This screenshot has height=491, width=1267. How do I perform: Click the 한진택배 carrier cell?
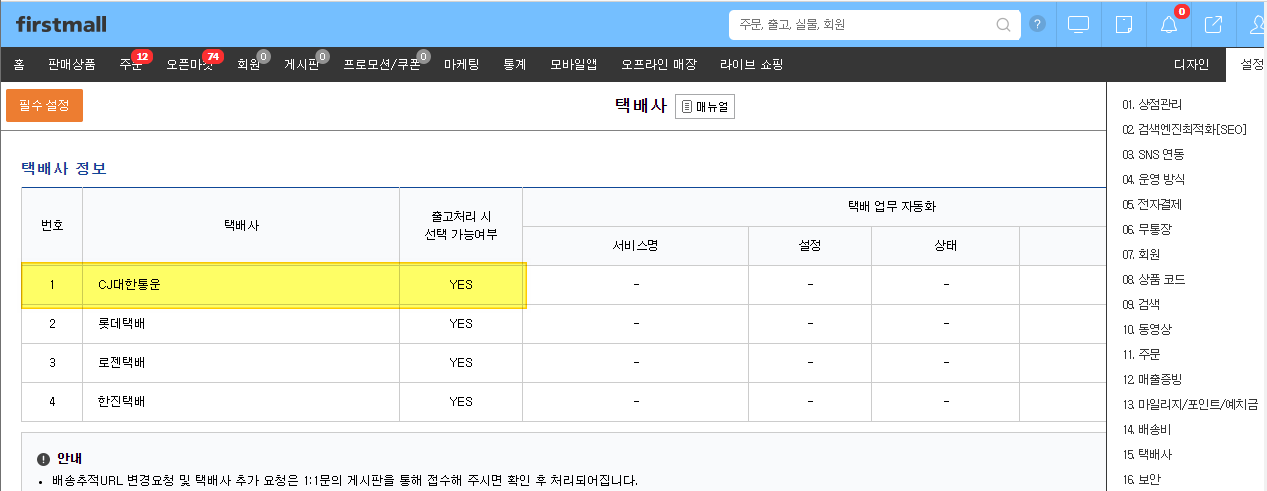click(241, 402)
